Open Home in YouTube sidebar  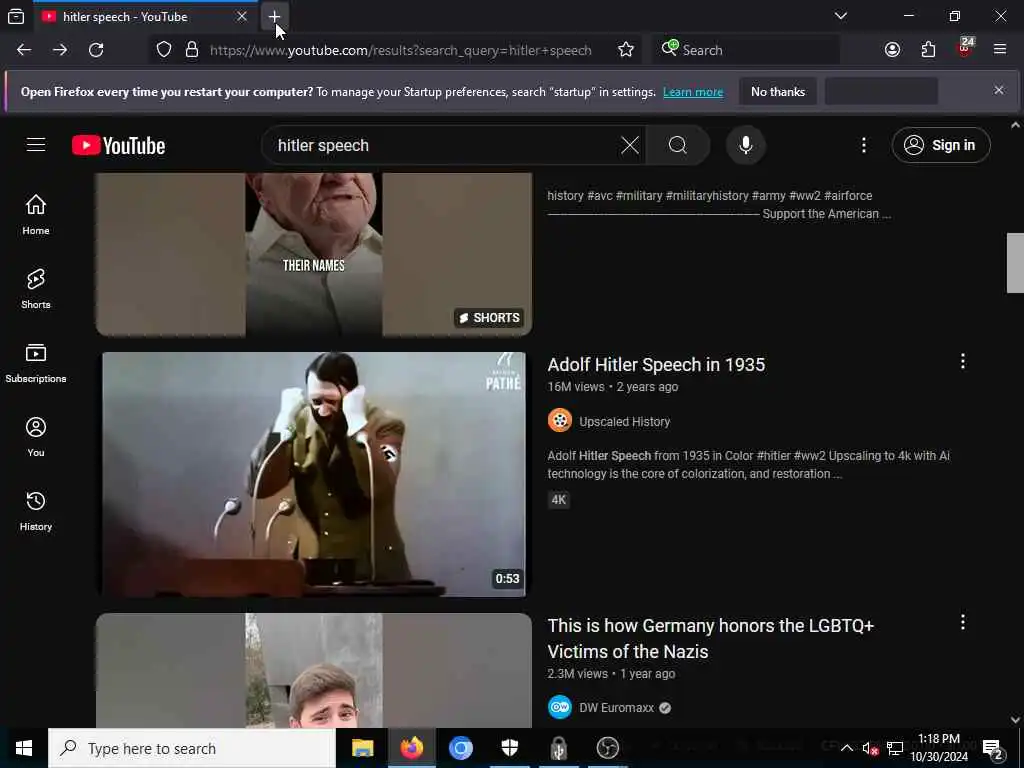[x=36, y=214]
